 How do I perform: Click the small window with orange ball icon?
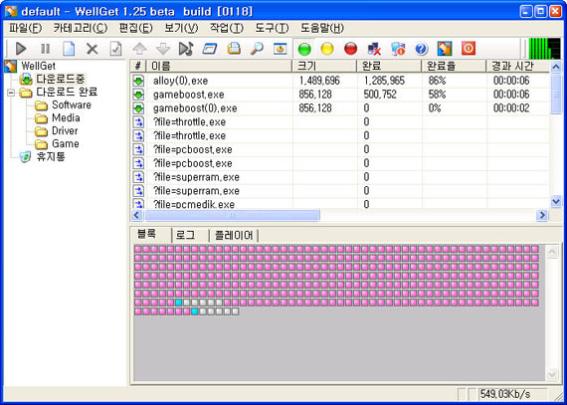[280, 49]
